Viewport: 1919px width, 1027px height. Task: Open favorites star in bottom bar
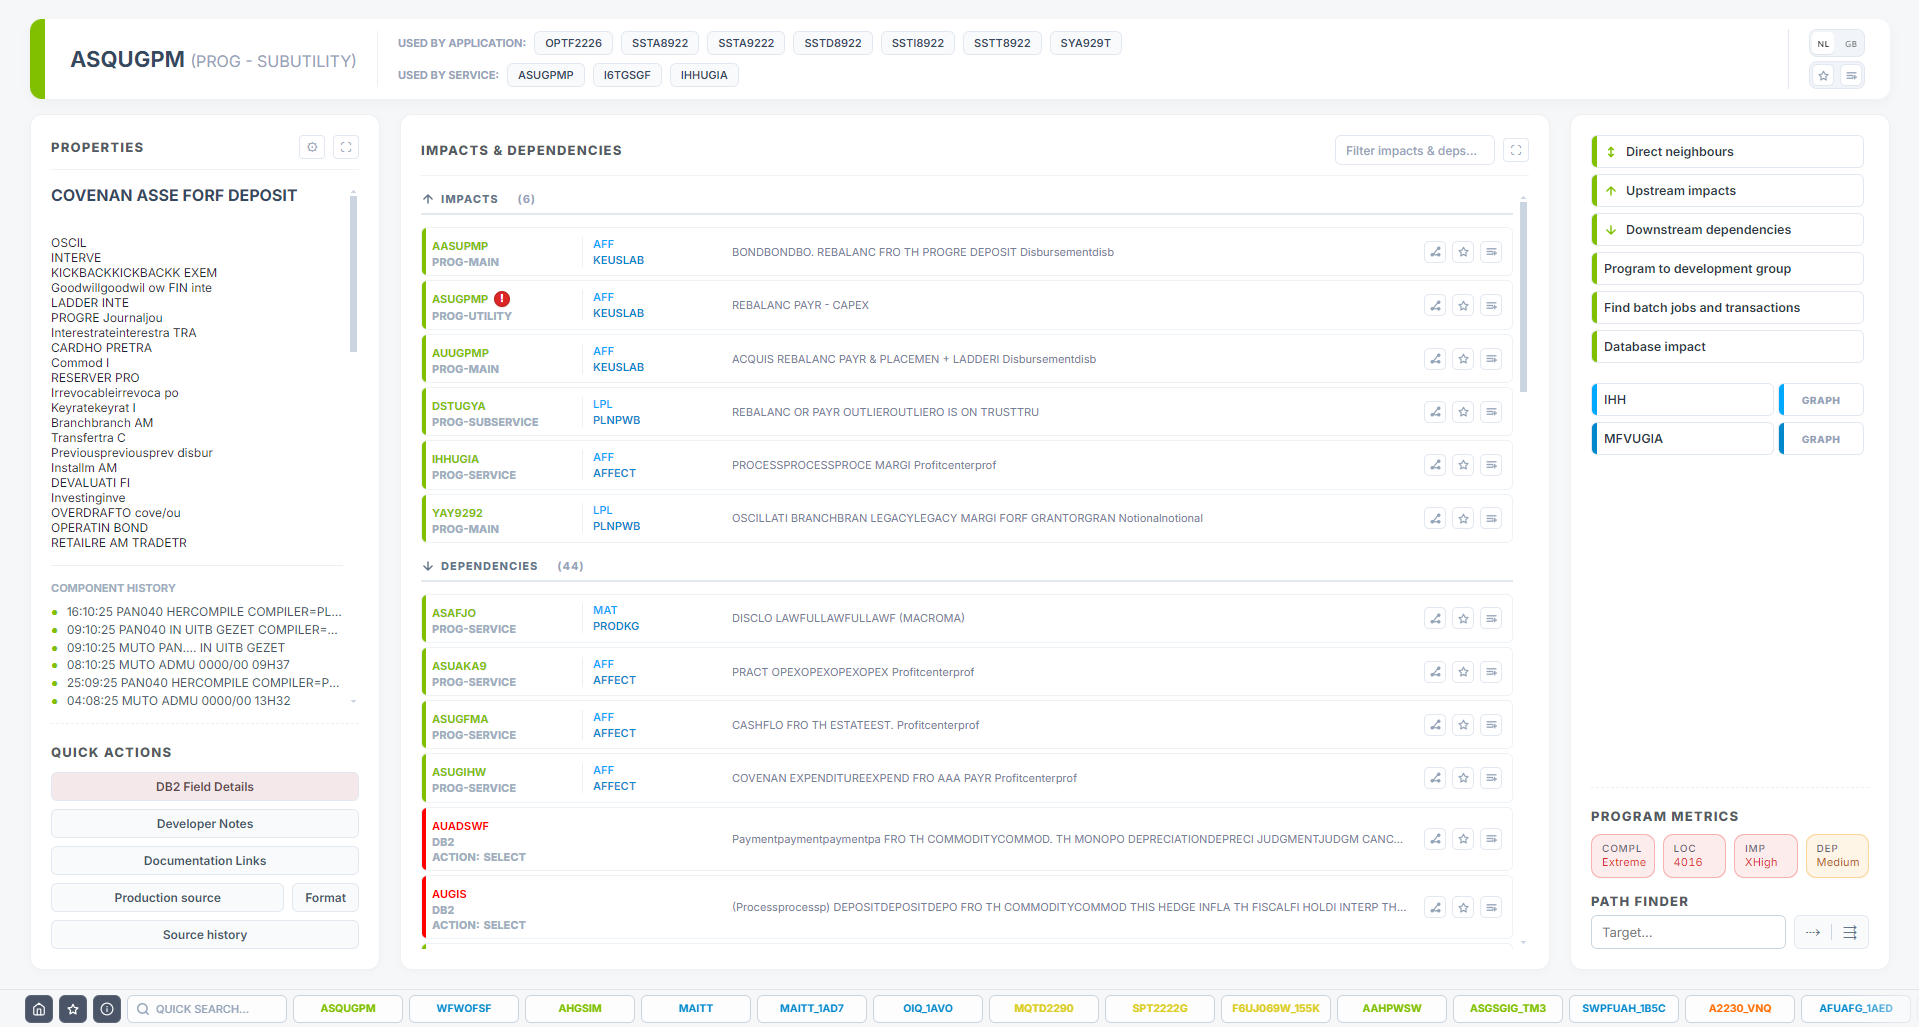[73, 1009]
